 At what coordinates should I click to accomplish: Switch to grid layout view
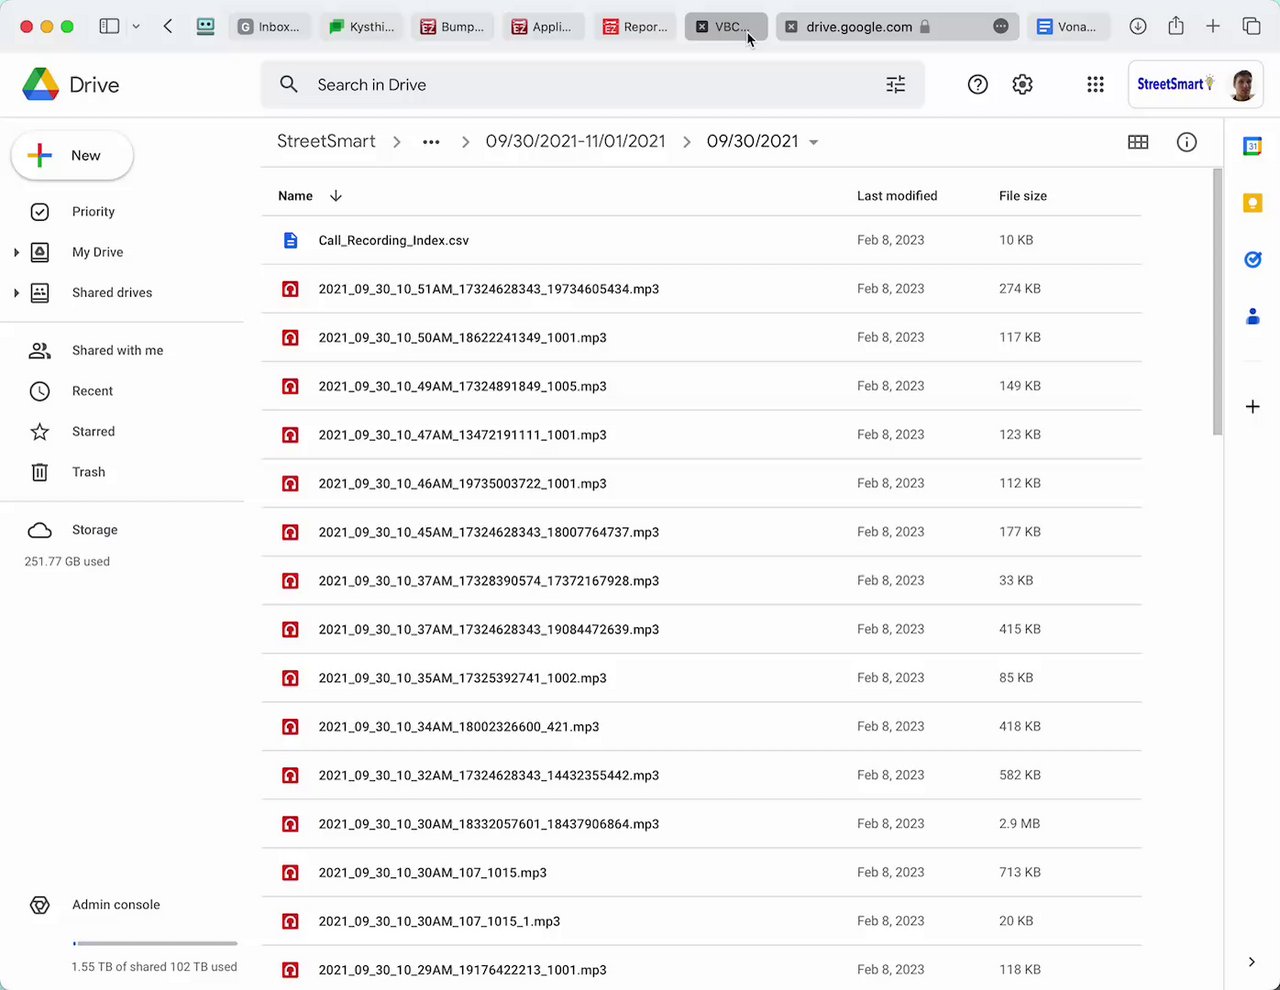tap(1138, 142)
